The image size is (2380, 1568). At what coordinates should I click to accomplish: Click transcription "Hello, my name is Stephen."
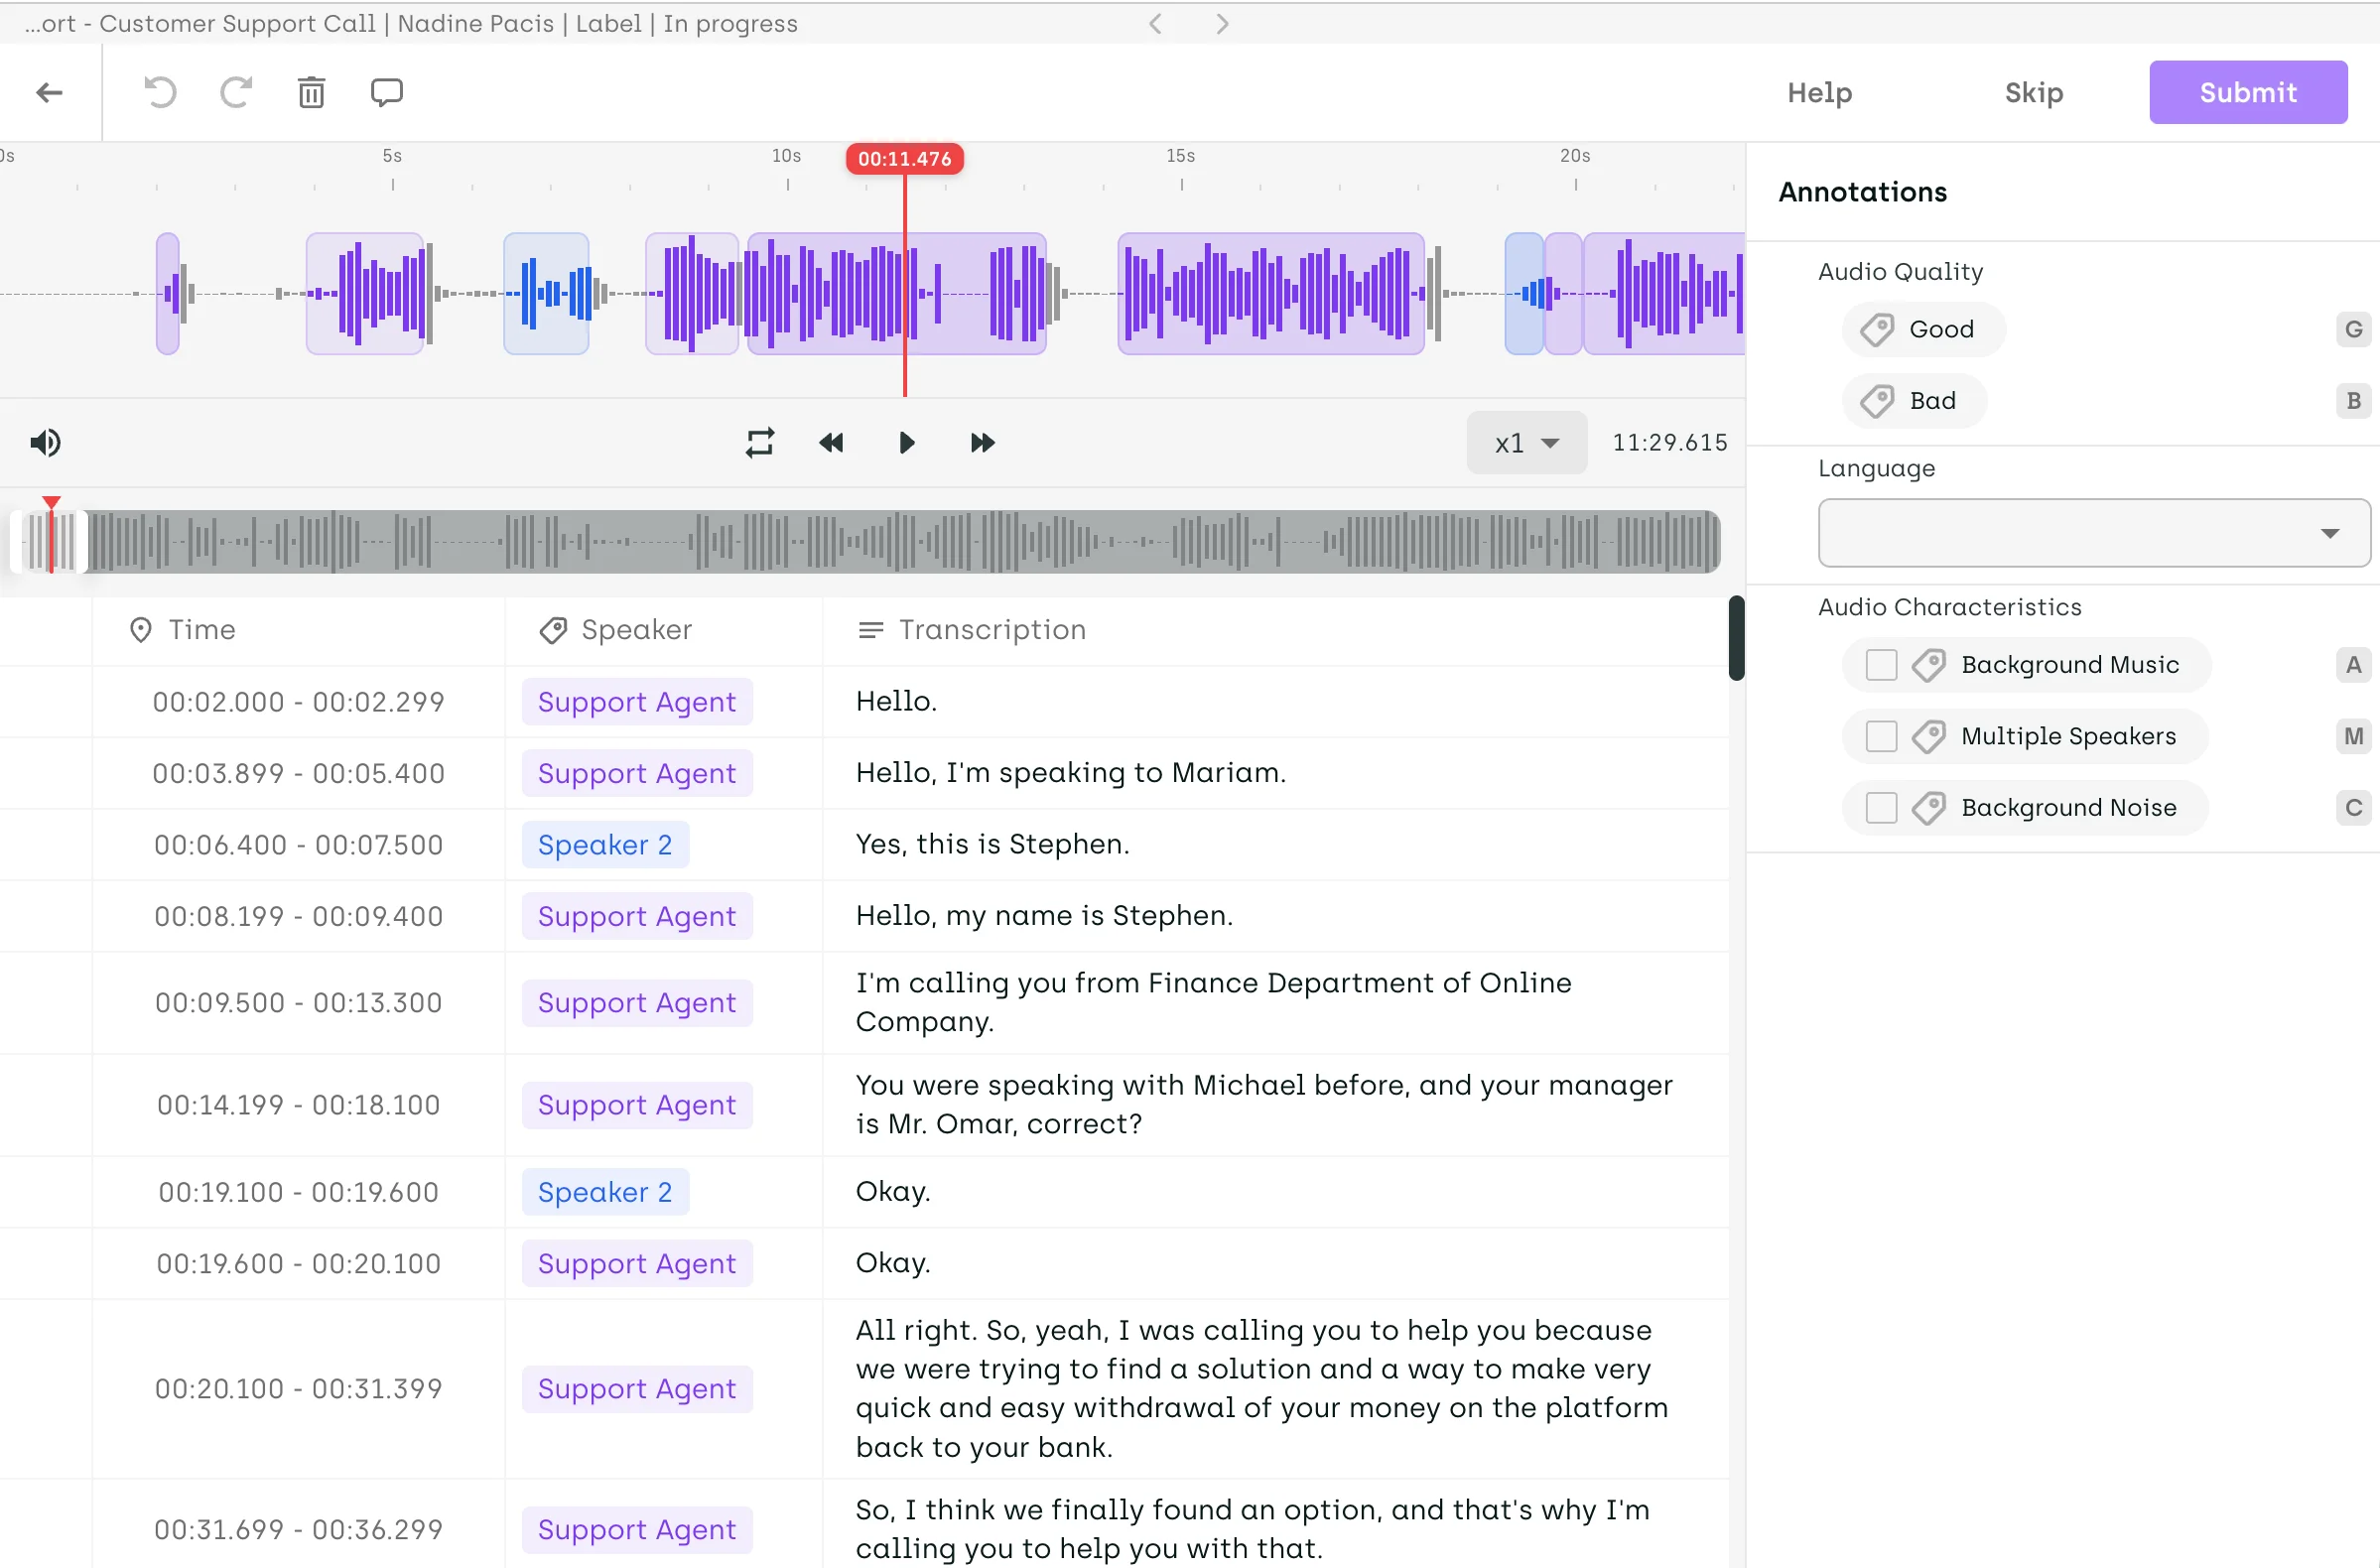click(1044, 915)
